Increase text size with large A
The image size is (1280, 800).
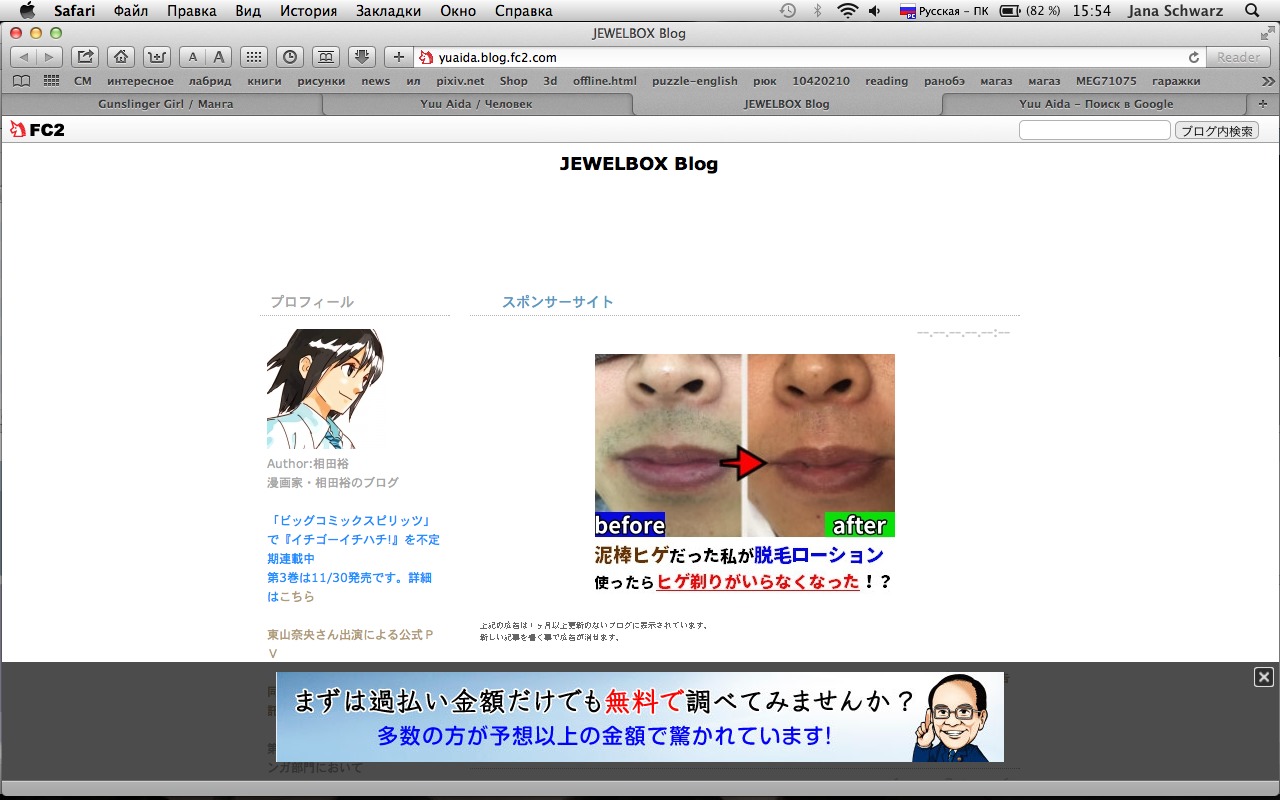click(x=218, y=57)
